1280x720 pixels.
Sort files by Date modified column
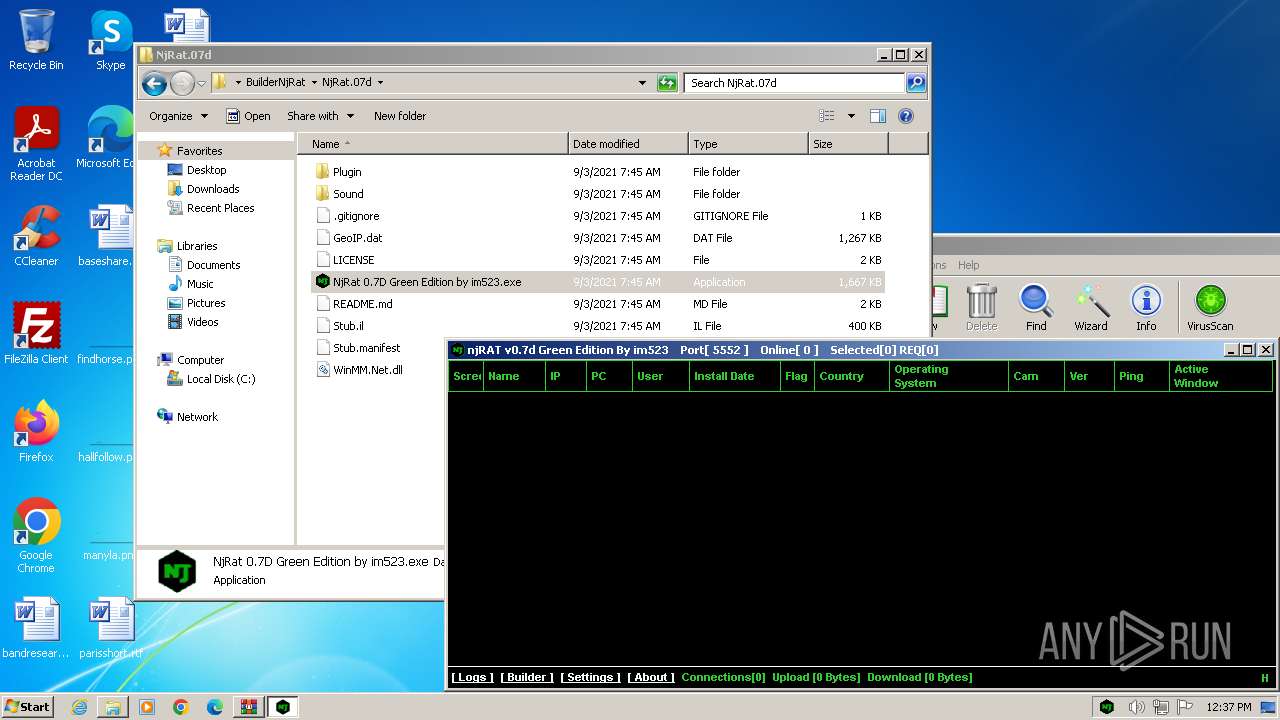coord(628,144)
